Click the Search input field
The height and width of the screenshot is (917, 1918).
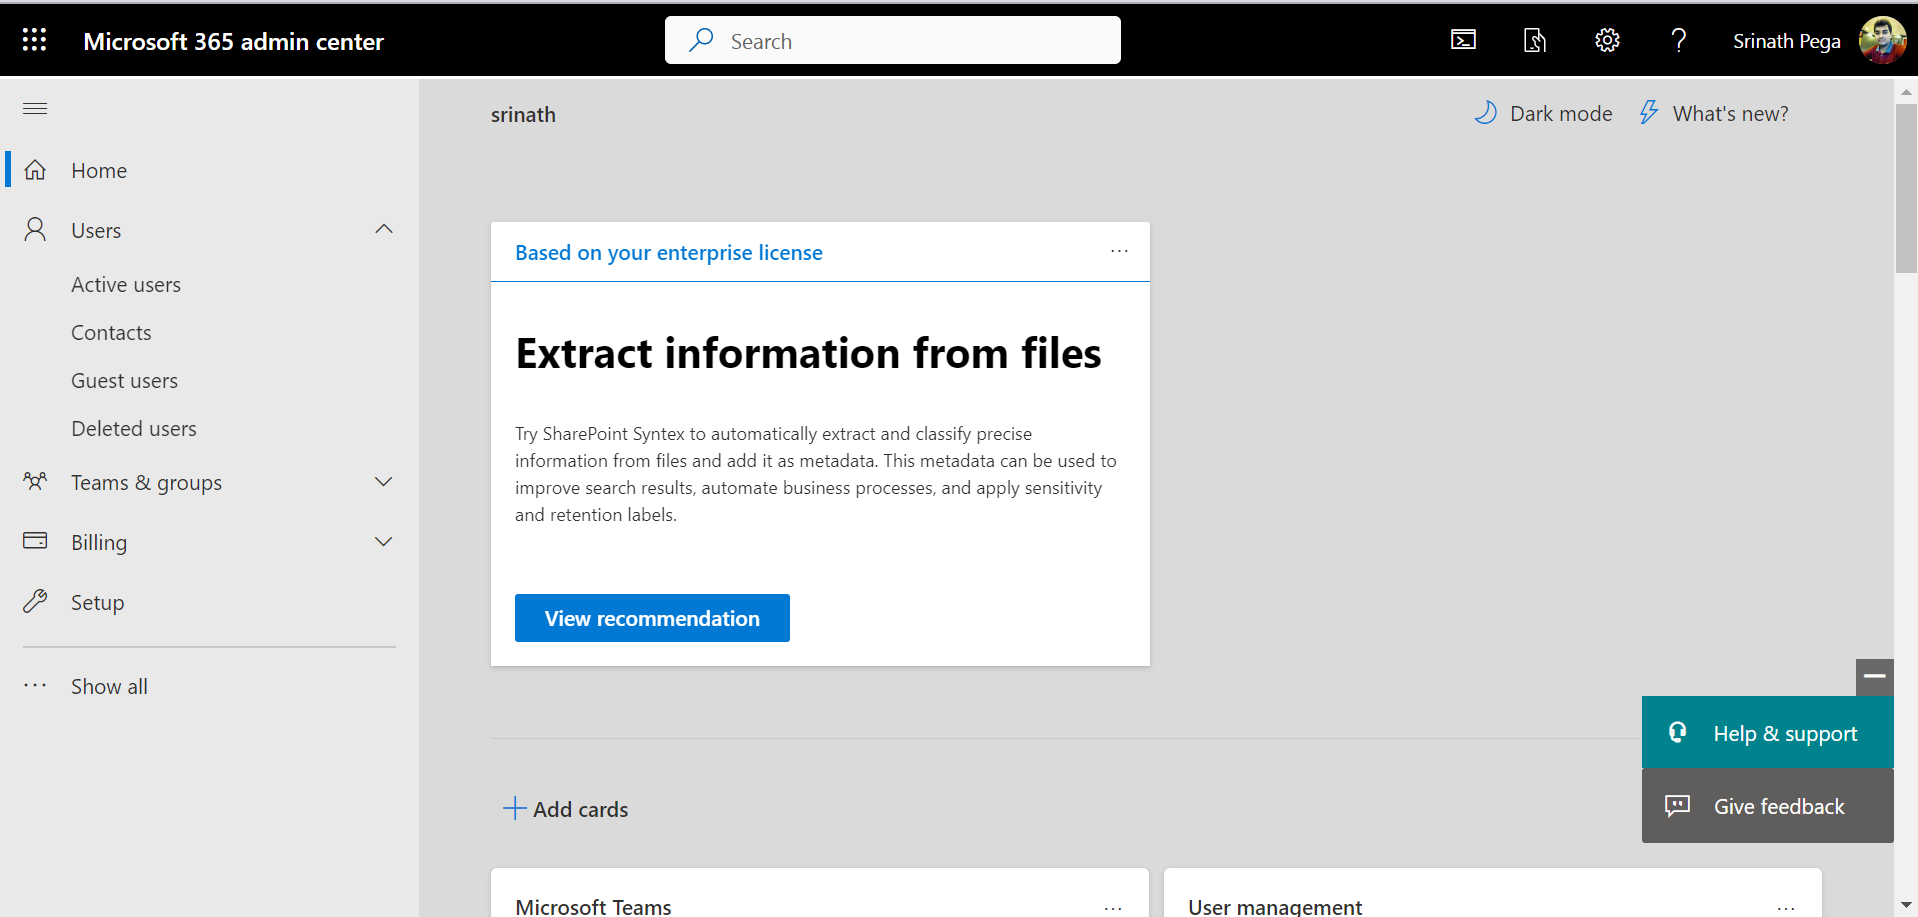pyautogui.click(x=892, y=41)
